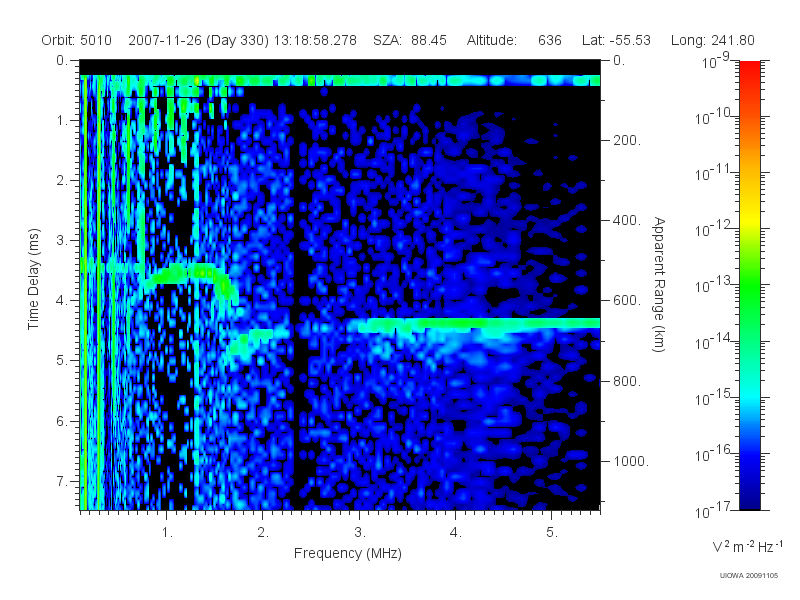
Task: Click the time delay tick '3.'
Action: pyautogui.click(x=62, y=241)
